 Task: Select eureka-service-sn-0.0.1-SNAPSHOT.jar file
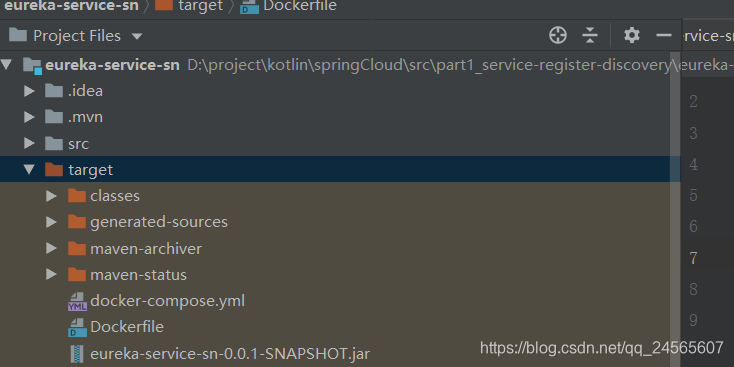(230, 353)
